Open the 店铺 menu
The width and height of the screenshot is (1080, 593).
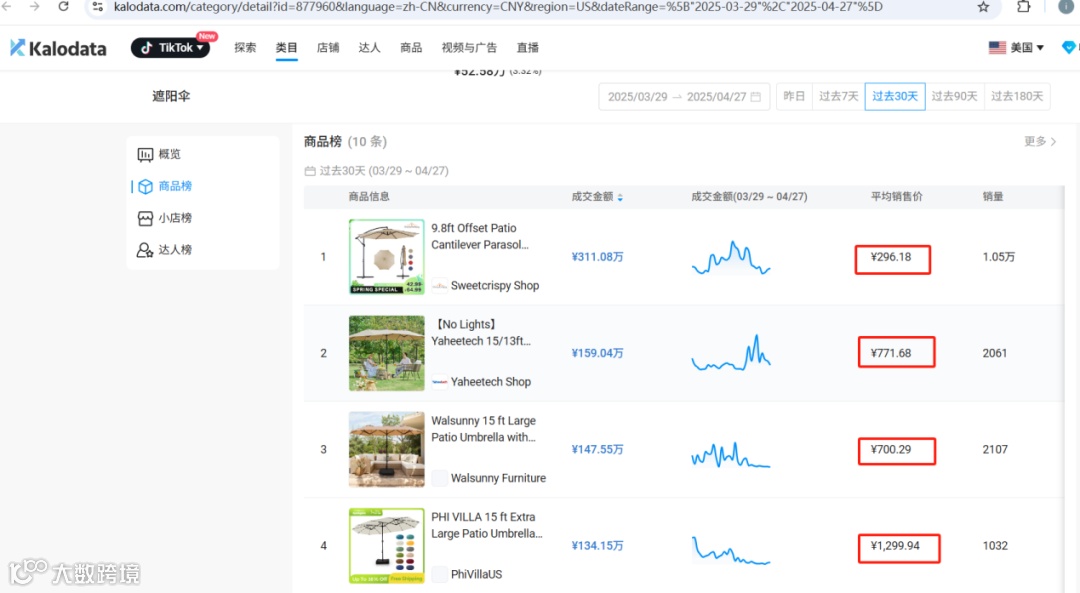point(328,48)
